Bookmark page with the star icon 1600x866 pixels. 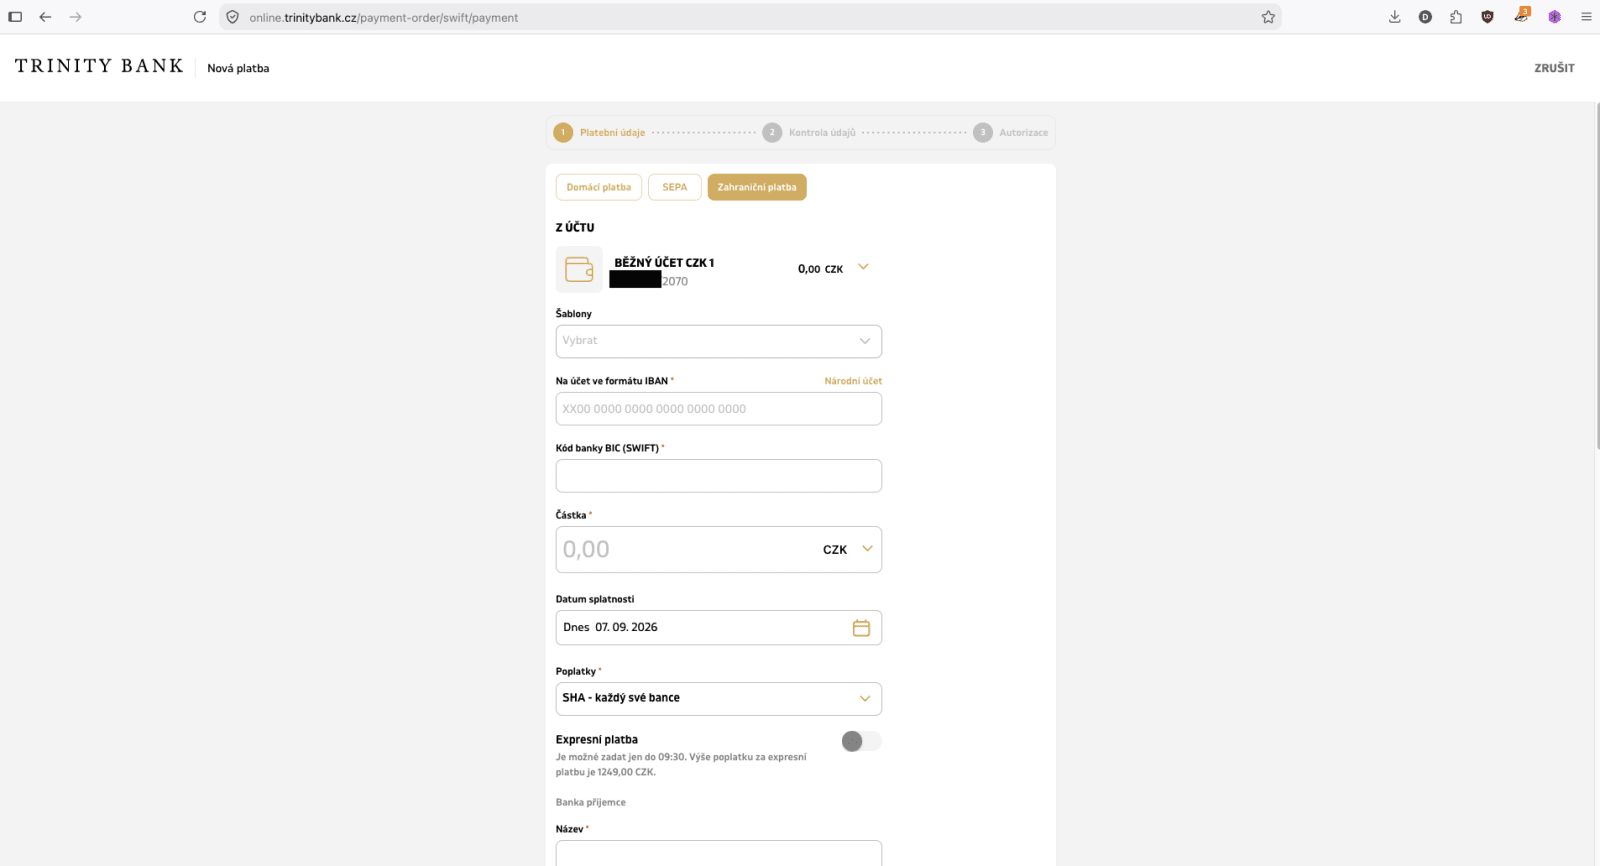pos(1268,17)
